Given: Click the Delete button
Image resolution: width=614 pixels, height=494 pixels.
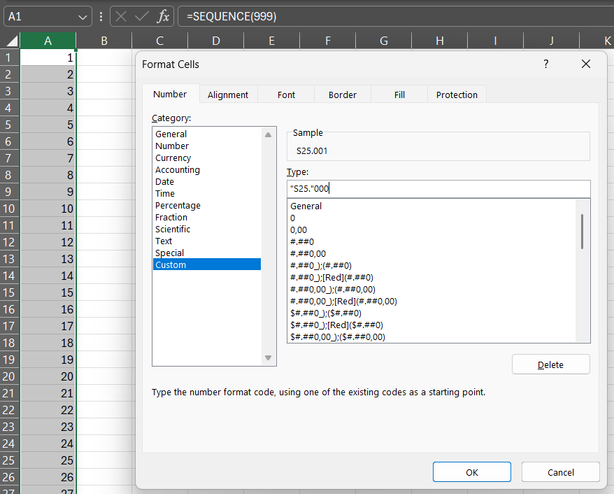Looking at the screenshot, I should coord(550,365).
